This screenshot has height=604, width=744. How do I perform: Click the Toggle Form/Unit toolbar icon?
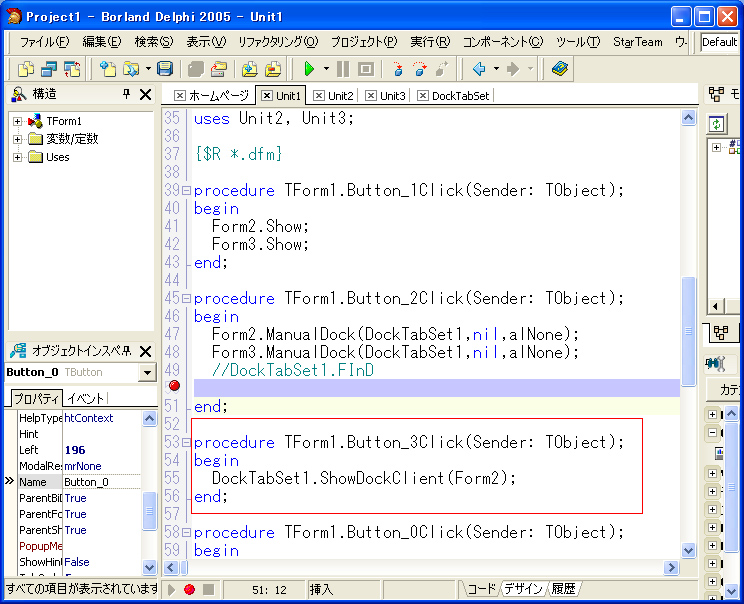pos(72,69)
